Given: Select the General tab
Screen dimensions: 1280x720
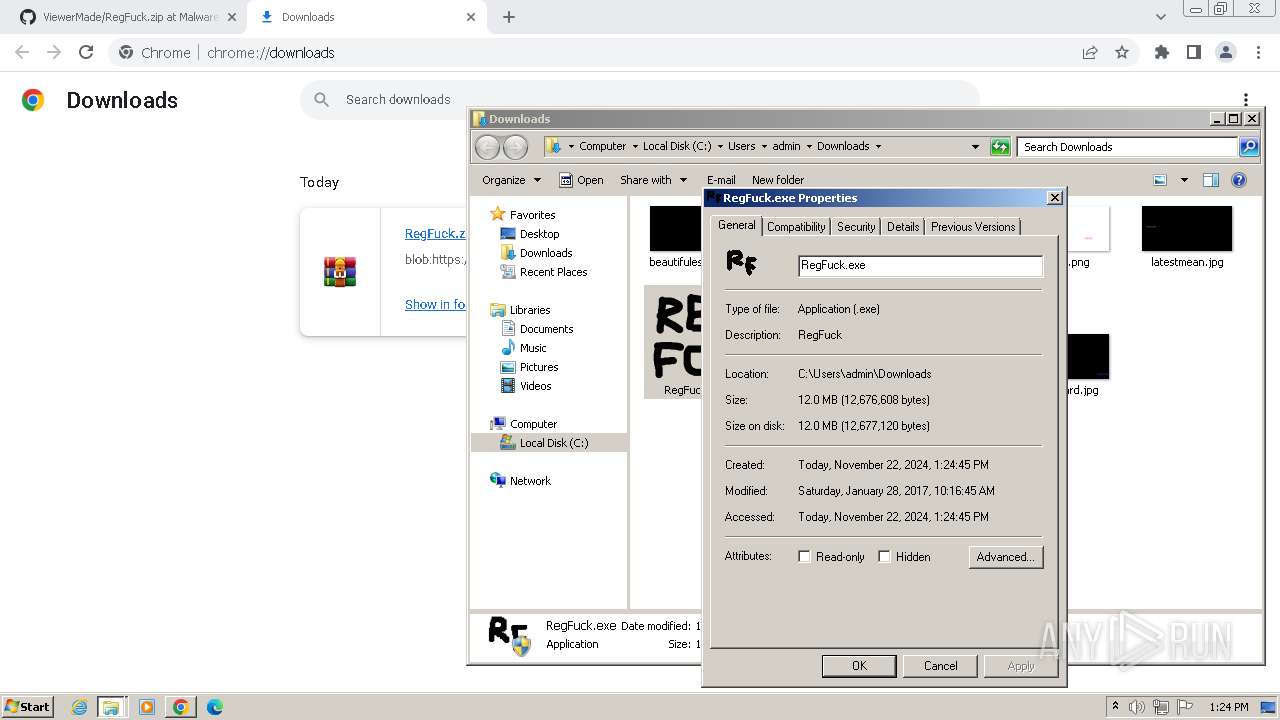Looking at the screenshot, I should (x=737, y=226).
